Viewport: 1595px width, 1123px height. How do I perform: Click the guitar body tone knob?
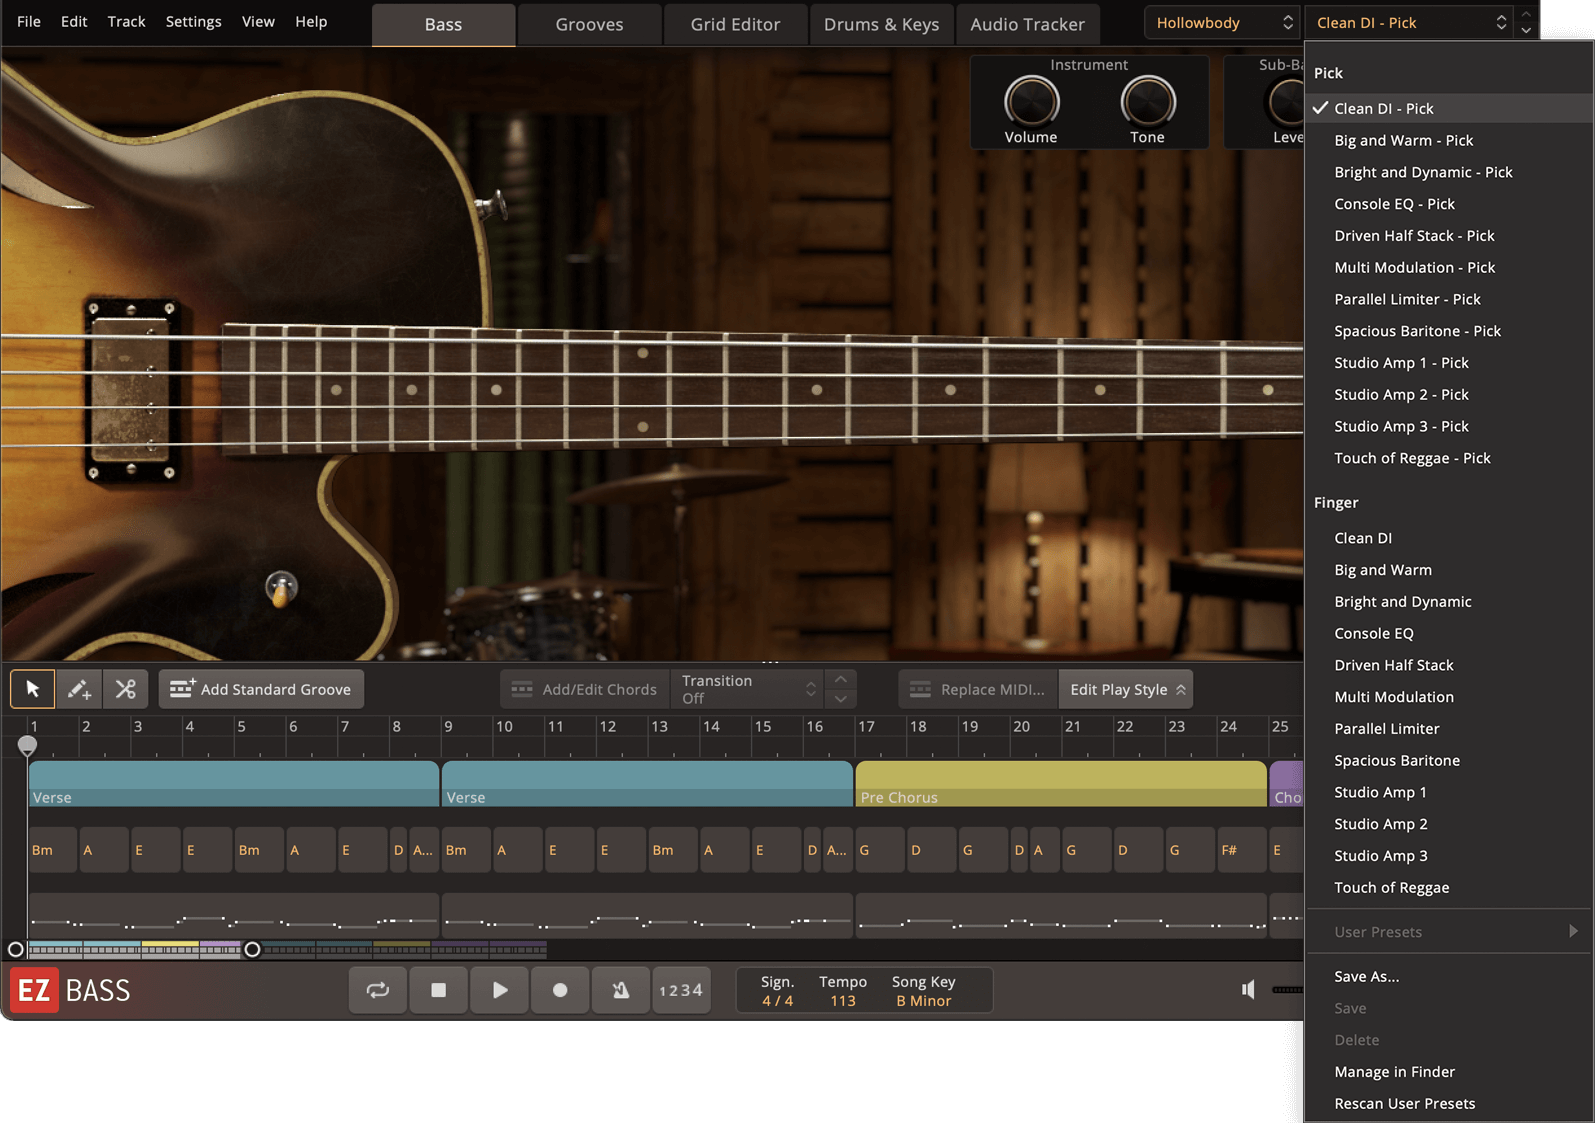tap(281, 587)
